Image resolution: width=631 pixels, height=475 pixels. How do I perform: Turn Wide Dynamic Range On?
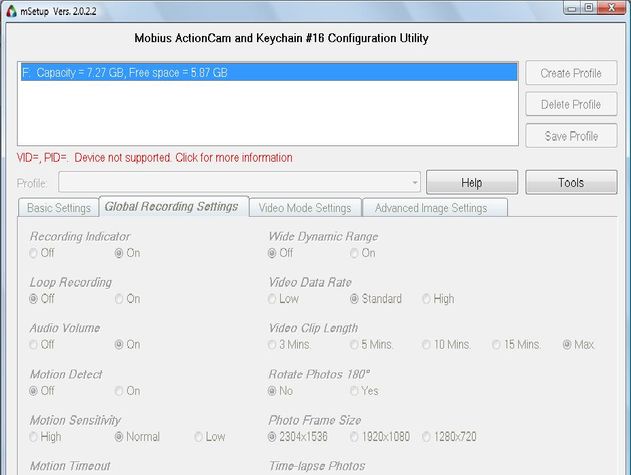pos(363,253)
